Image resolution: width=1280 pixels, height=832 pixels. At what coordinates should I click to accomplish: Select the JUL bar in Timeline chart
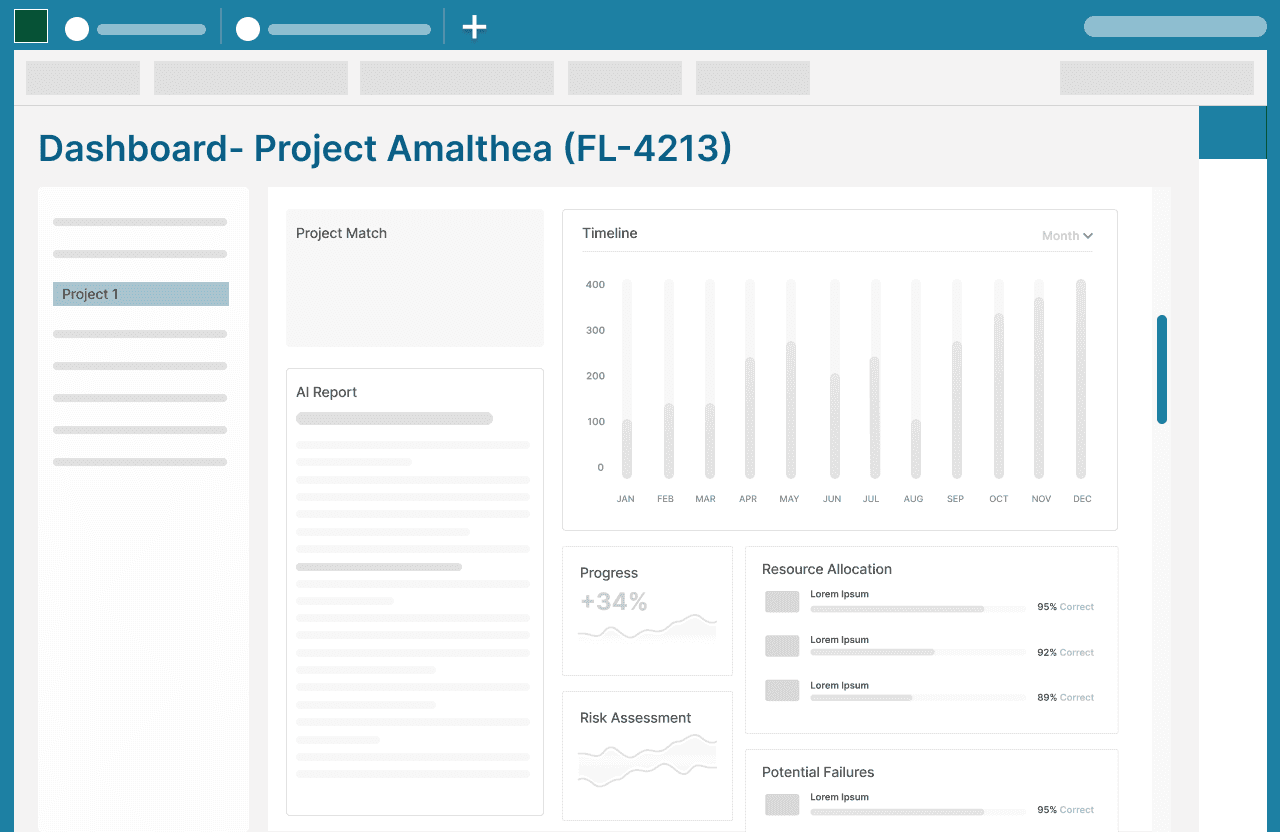(875, 418)
